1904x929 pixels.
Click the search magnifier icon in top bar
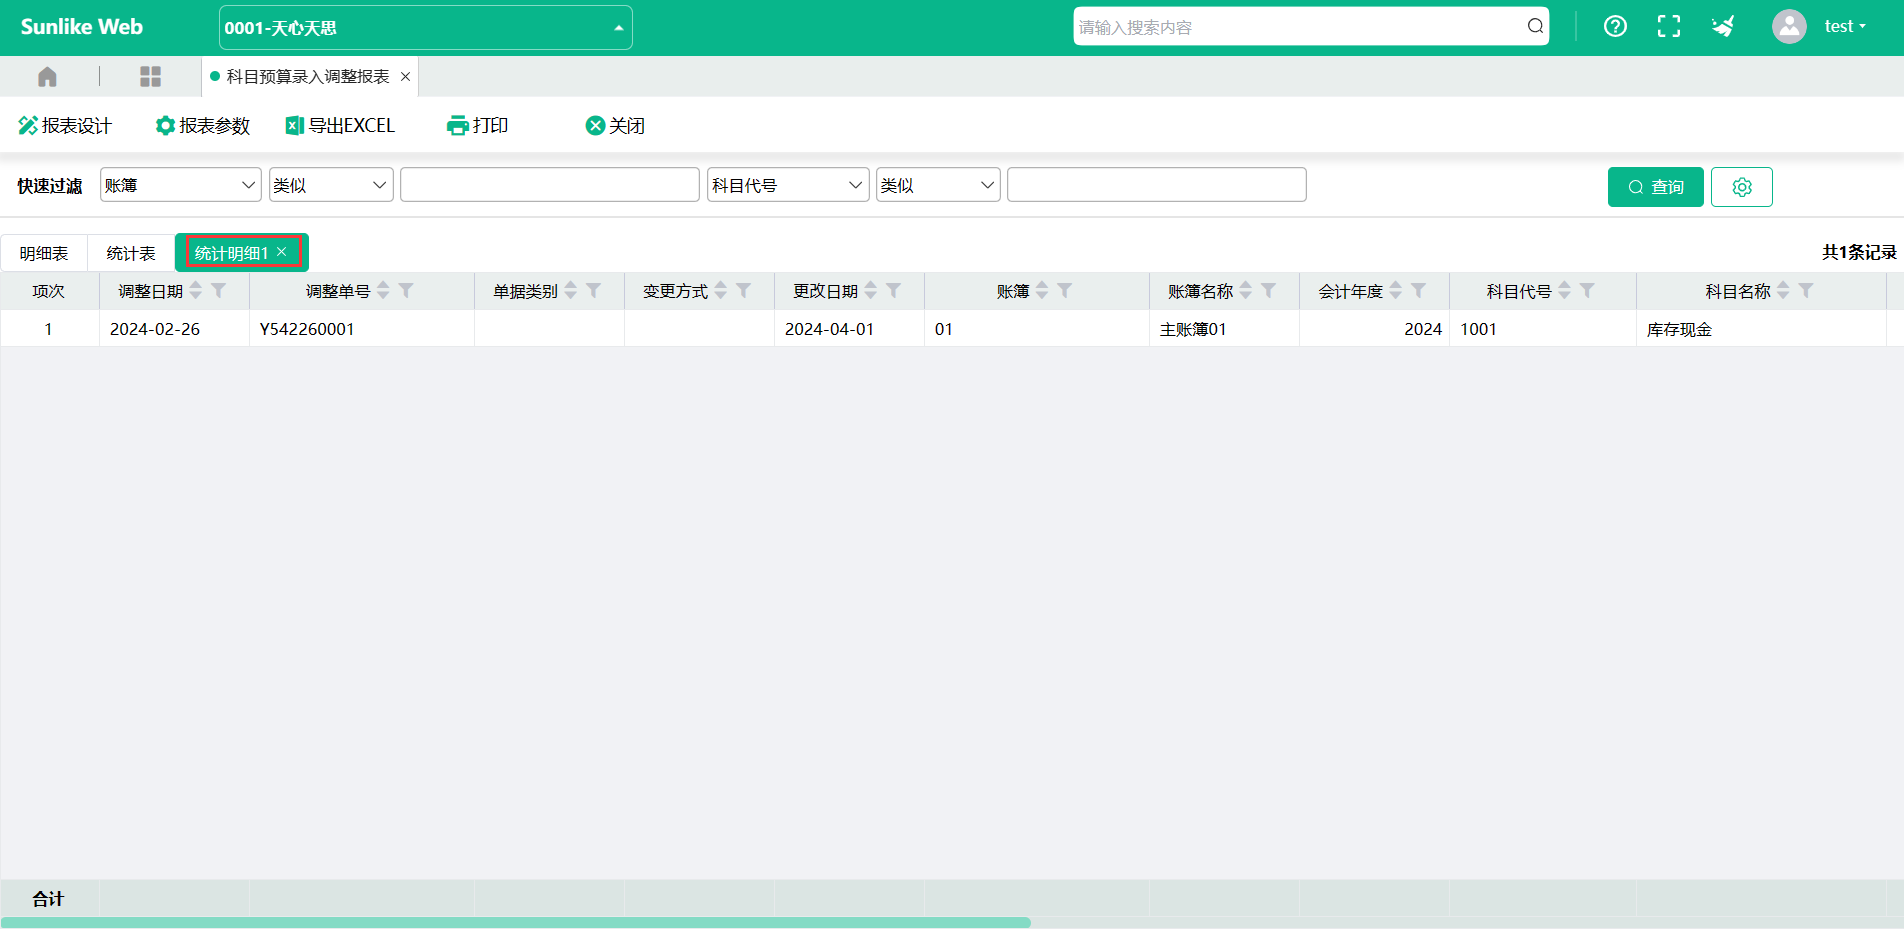click(x=1535, y=27)
